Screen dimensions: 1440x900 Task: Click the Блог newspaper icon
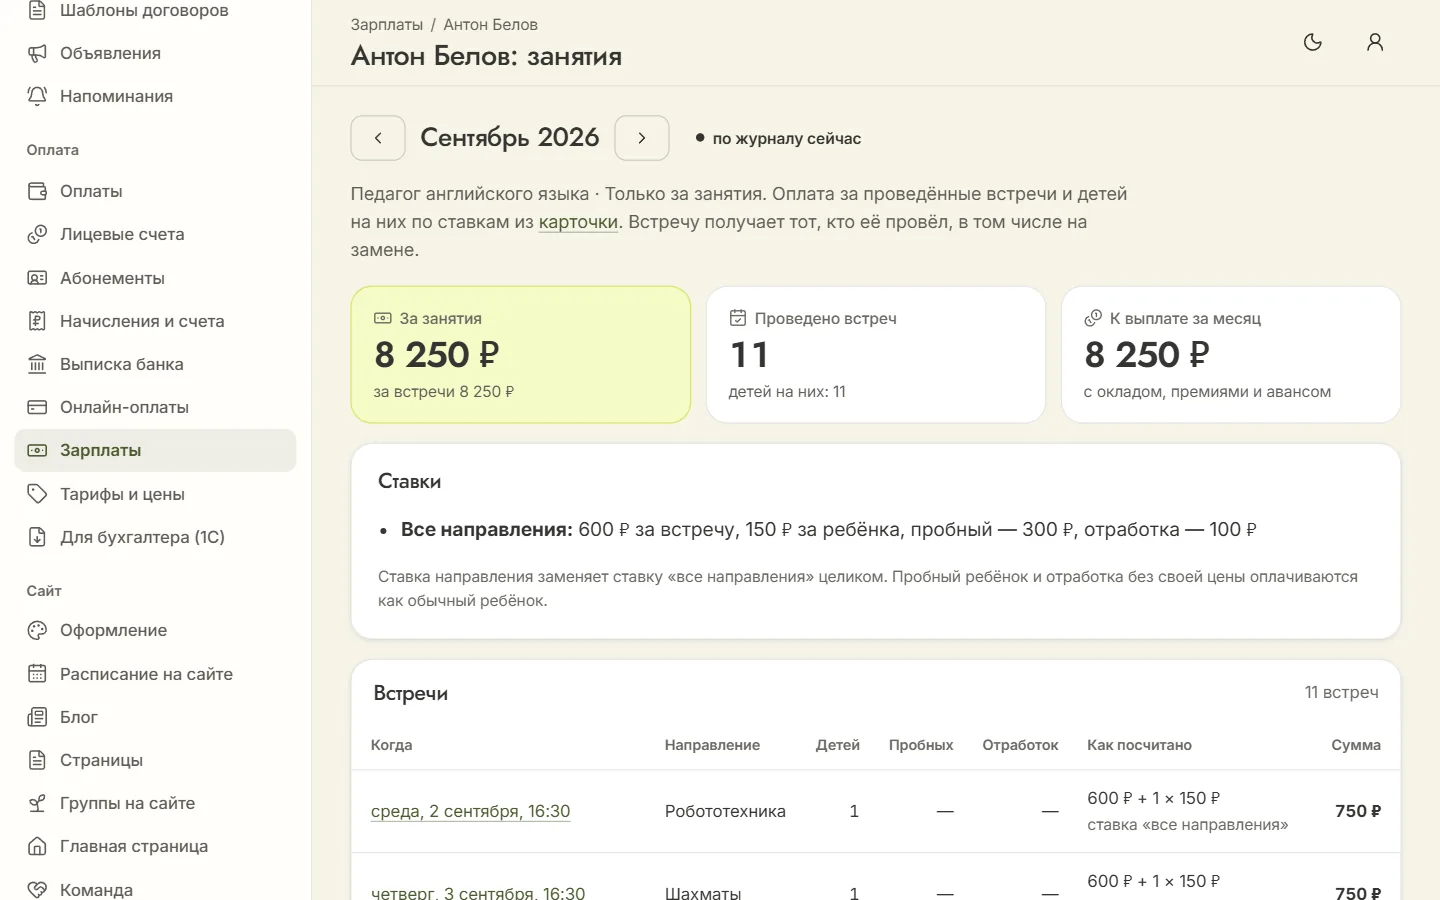point(37,717)
